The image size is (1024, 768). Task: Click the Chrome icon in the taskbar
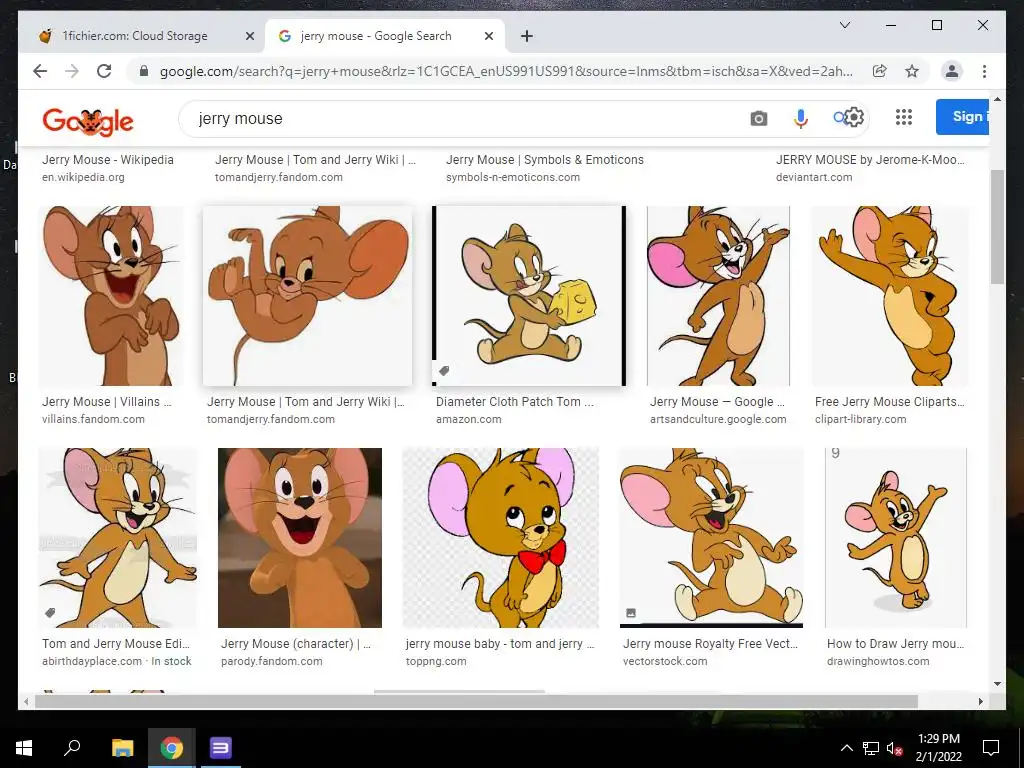click(x=172, y=748)
